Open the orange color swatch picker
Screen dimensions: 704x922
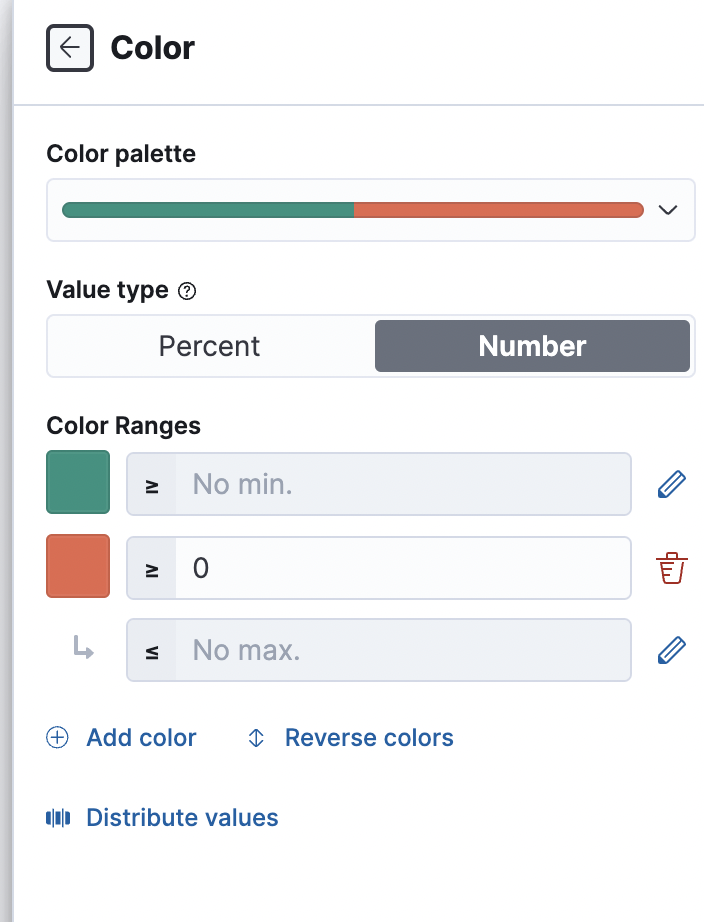pyautogui.click(x=78, y=566)
